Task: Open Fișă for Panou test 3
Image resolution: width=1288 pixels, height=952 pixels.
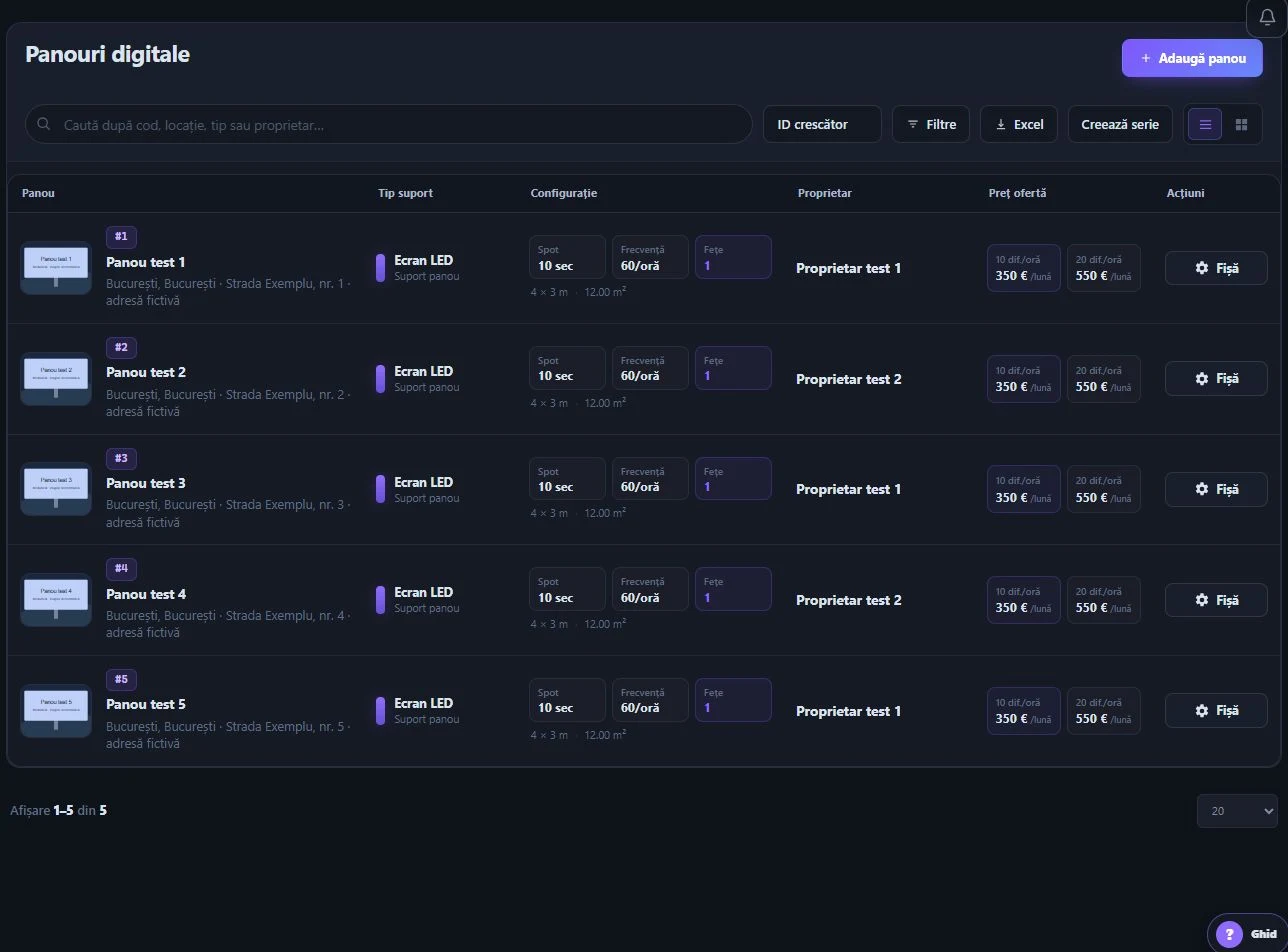Action: [x=1216, y=489]
